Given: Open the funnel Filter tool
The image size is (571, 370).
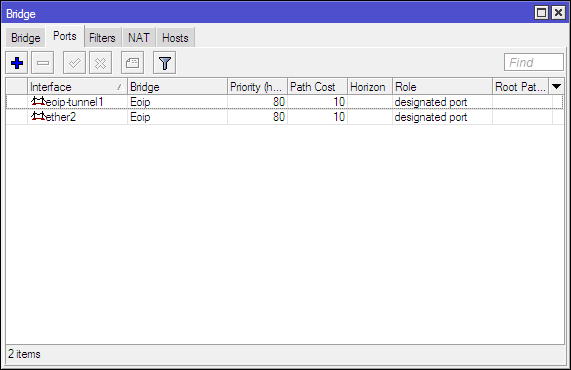Looking at the screenshot, I should [x=165, y=63].
